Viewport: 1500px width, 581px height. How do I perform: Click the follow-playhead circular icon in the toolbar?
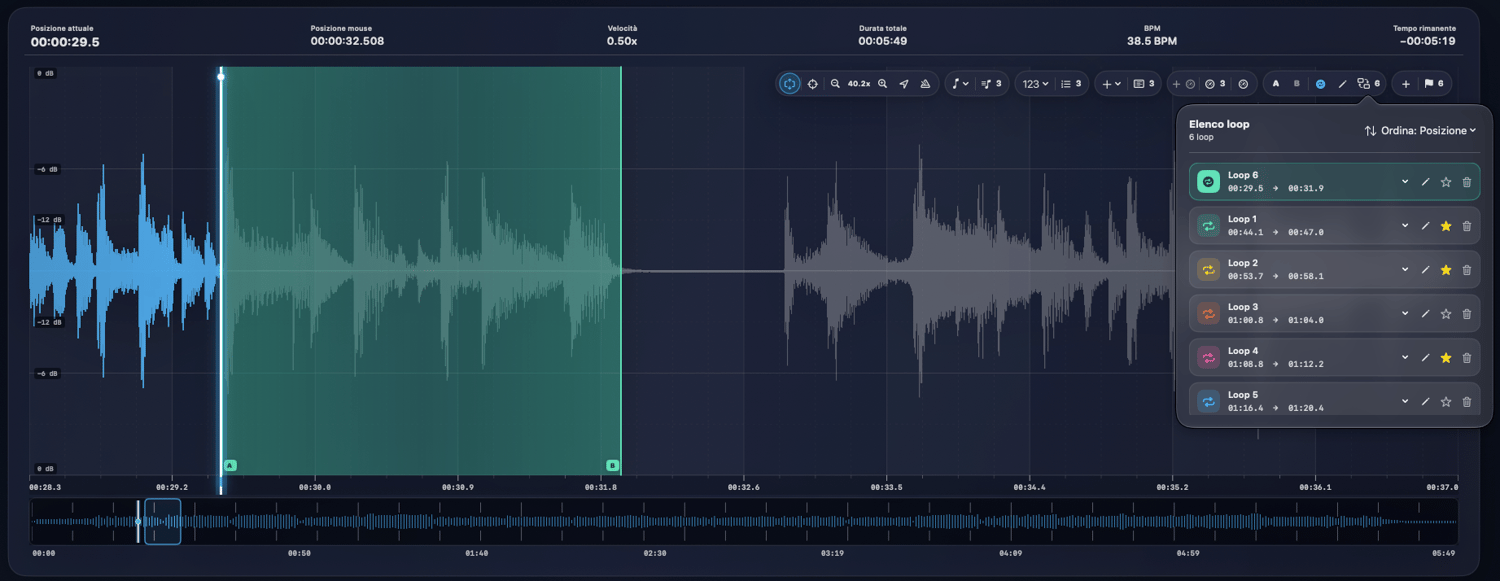click(x=791, y=84)
